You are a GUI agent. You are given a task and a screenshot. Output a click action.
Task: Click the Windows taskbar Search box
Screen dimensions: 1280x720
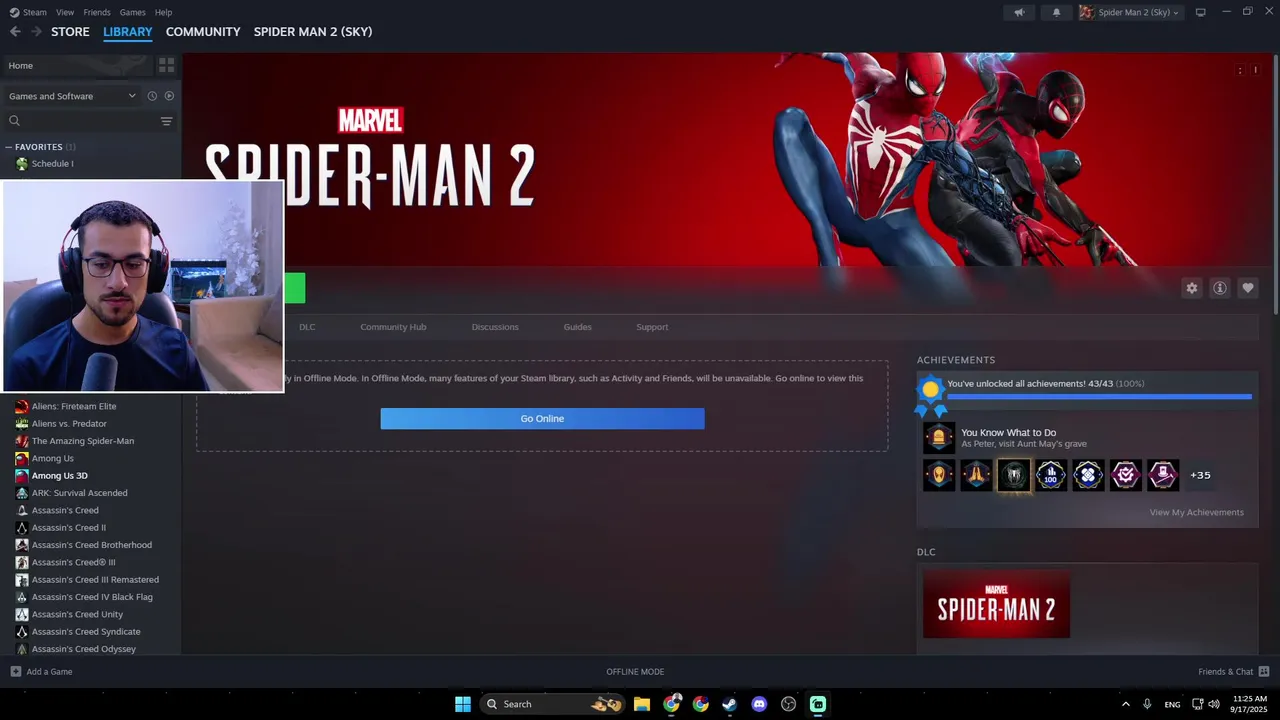pyautogui.click(x=553, y=704)
